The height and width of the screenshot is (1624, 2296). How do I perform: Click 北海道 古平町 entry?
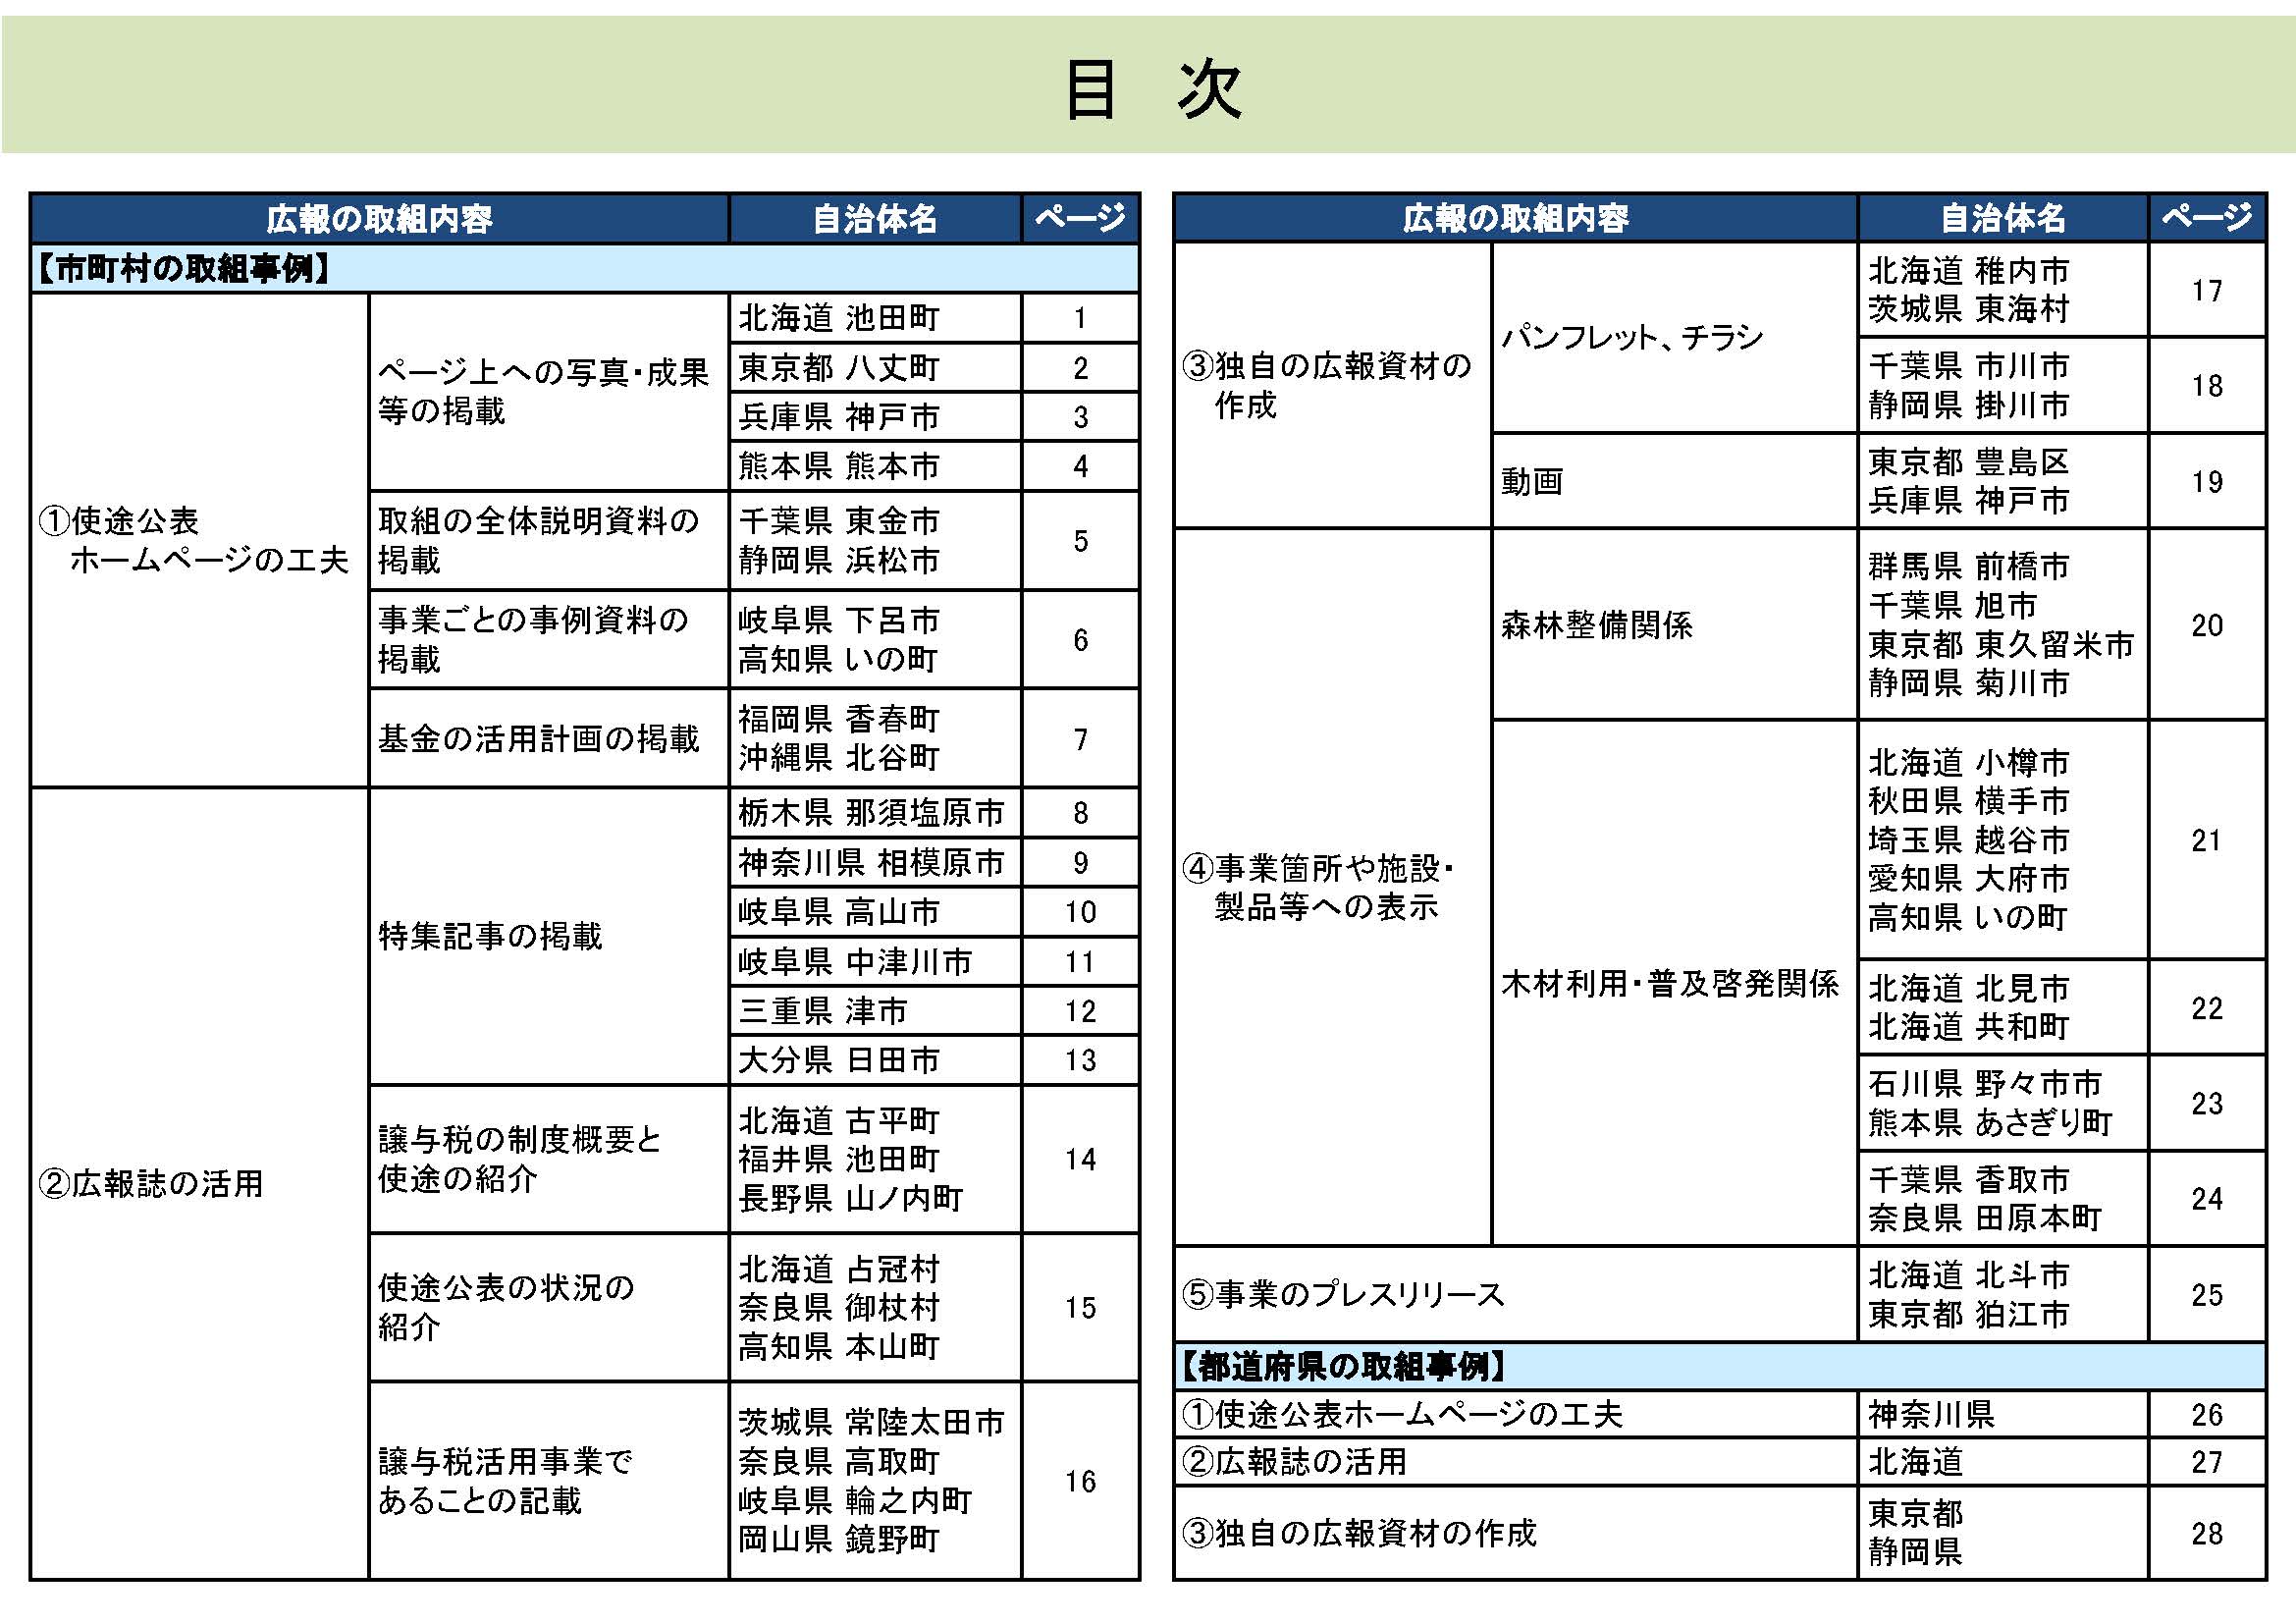838,1121
